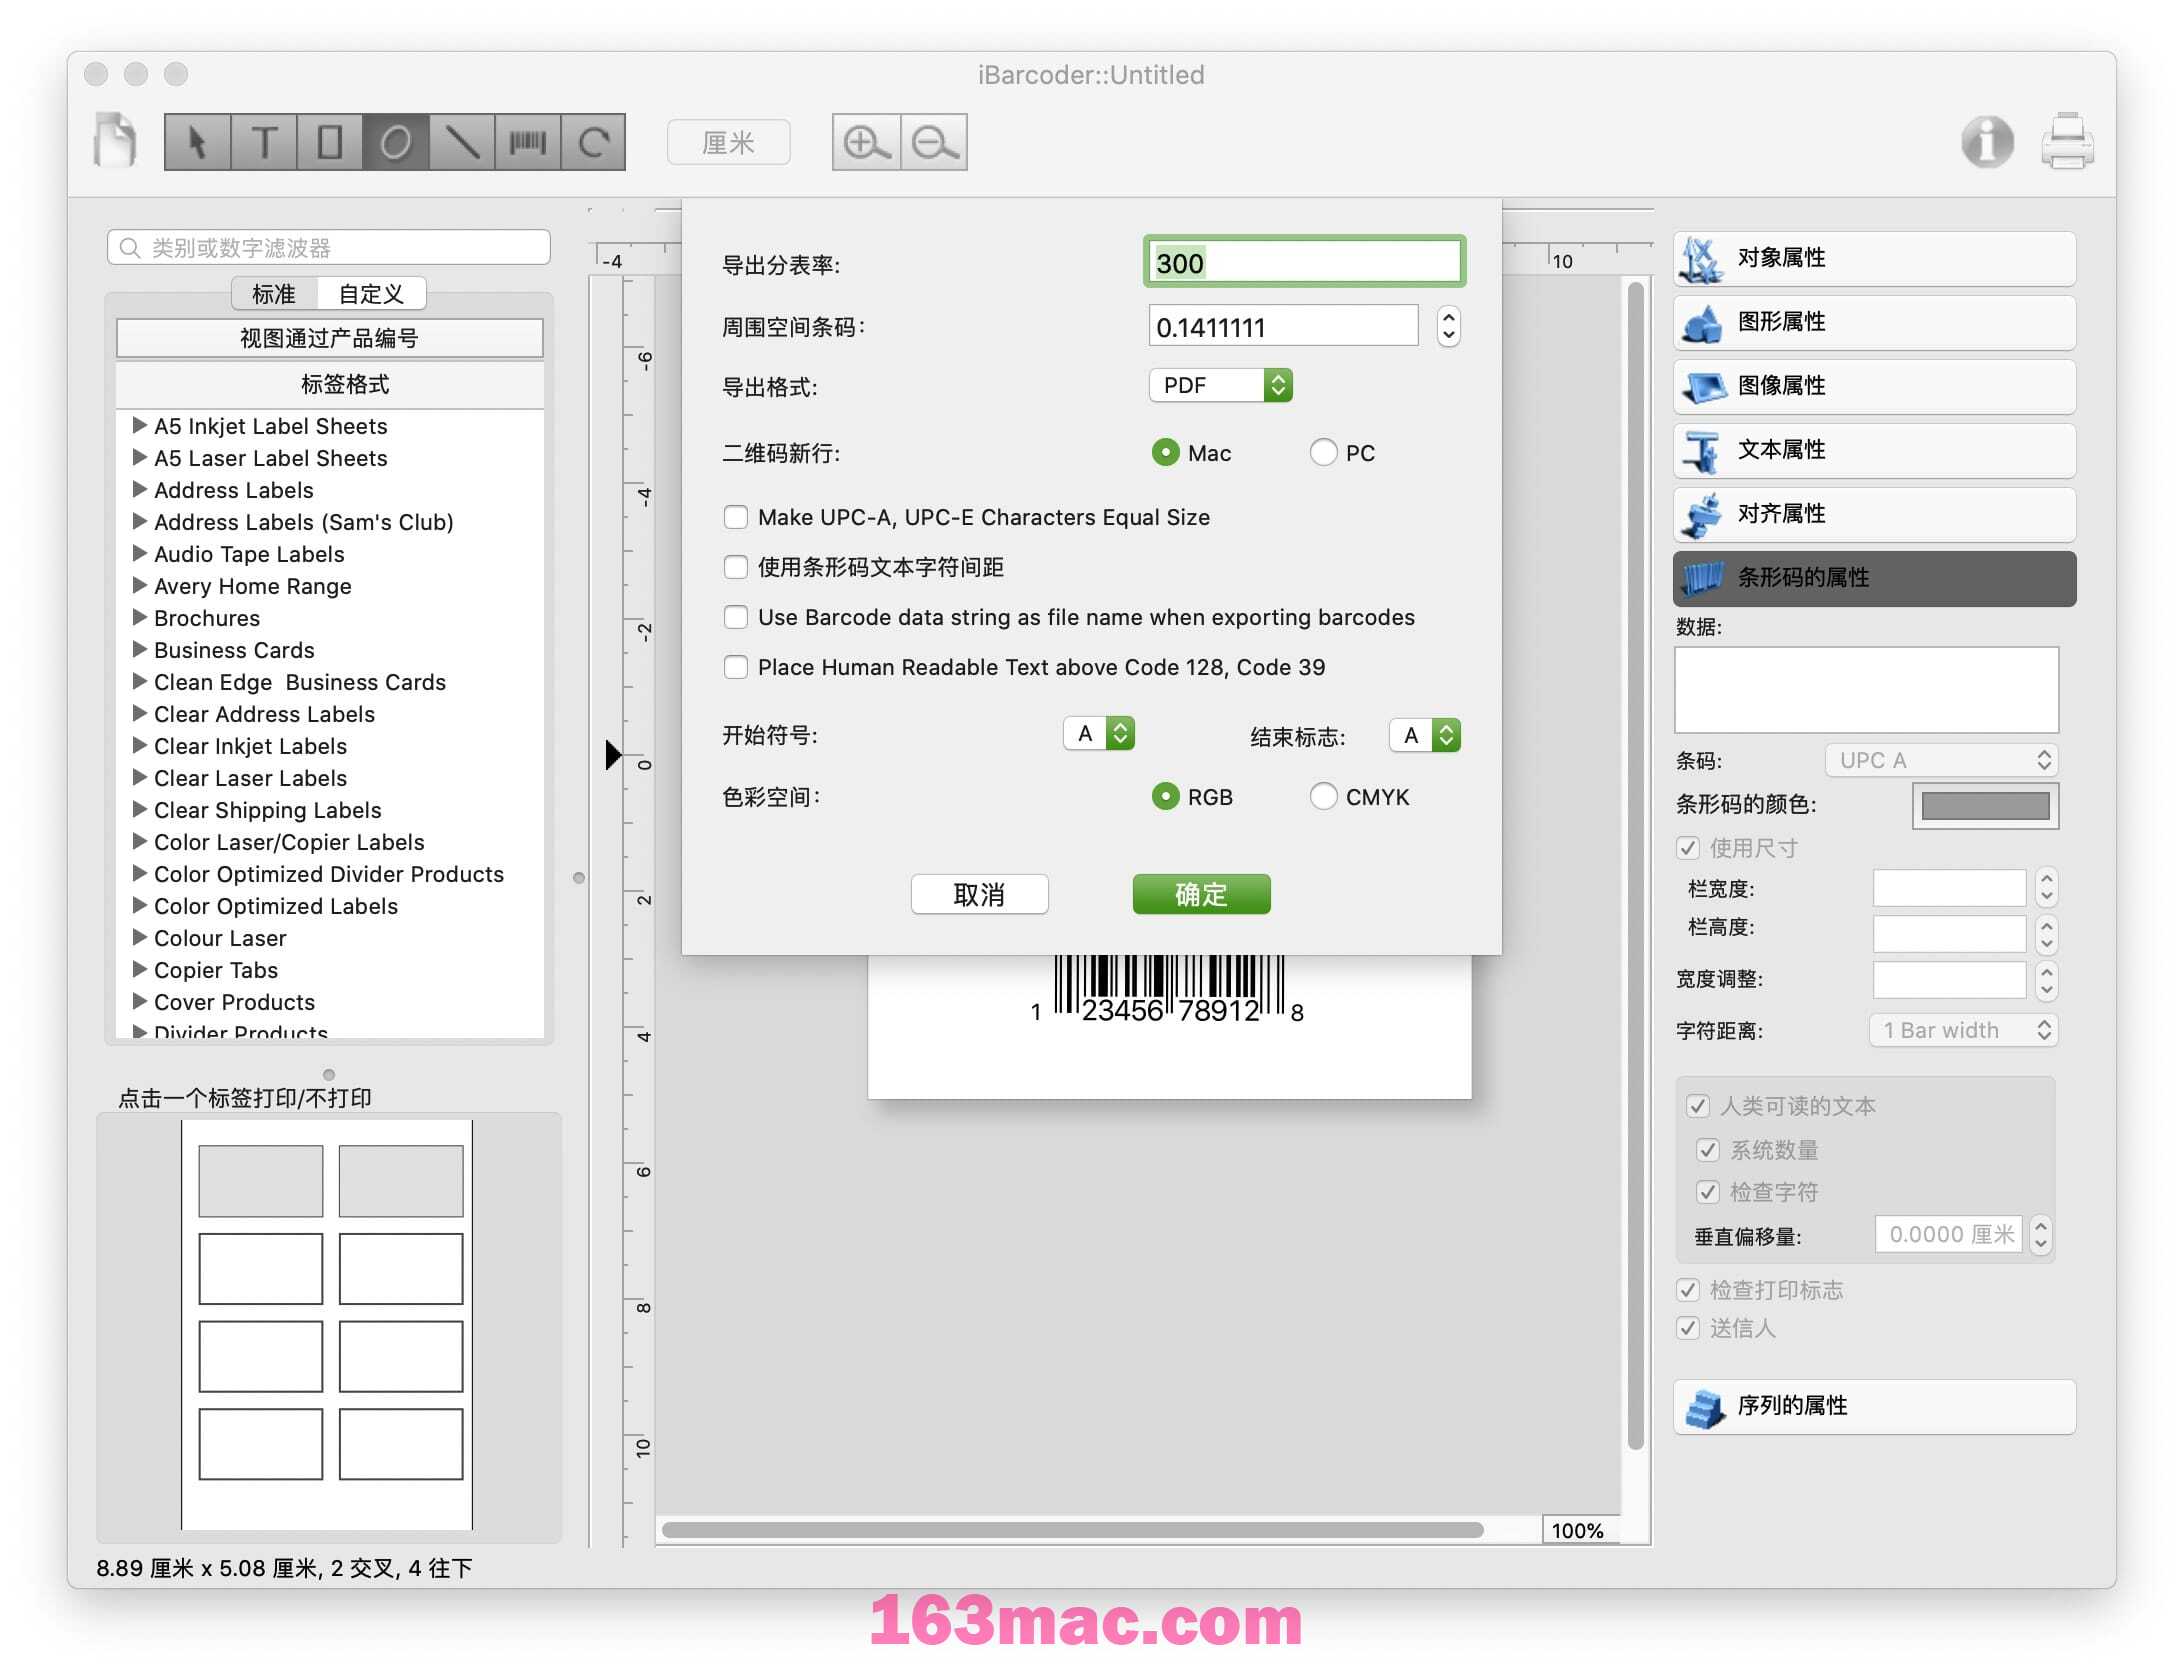Open the 图形属性 panel

pos(1874,322)
